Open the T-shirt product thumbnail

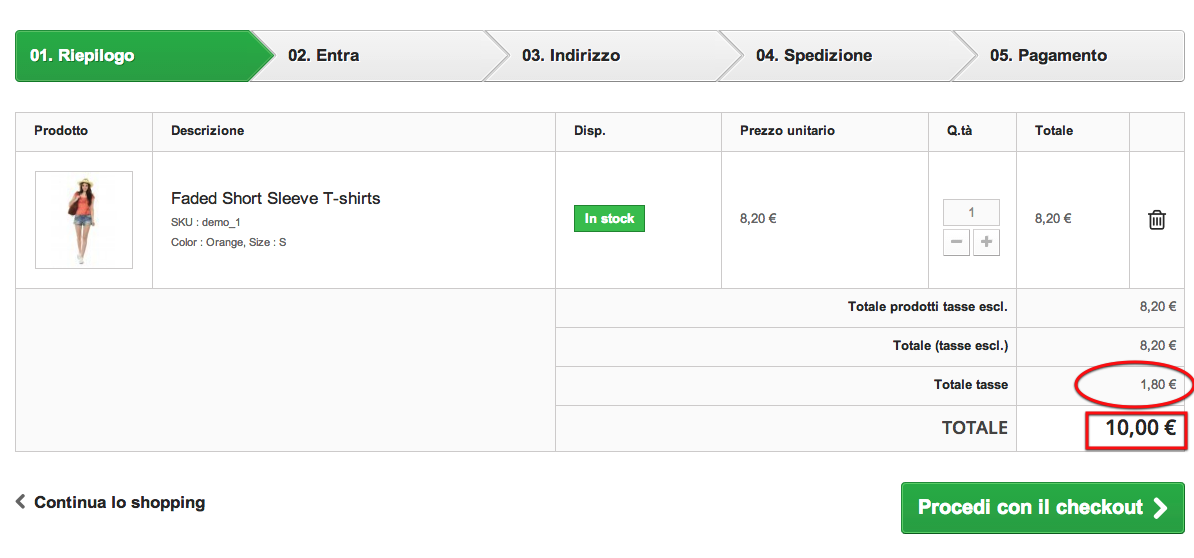pyautogui.click(x=84, y=220)
